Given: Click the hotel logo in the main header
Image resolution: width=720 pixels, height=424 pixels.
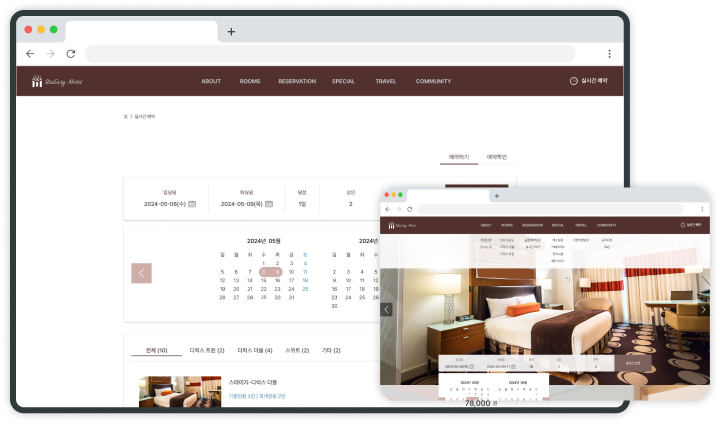Looking at the screenshot, I should (55, 81).
